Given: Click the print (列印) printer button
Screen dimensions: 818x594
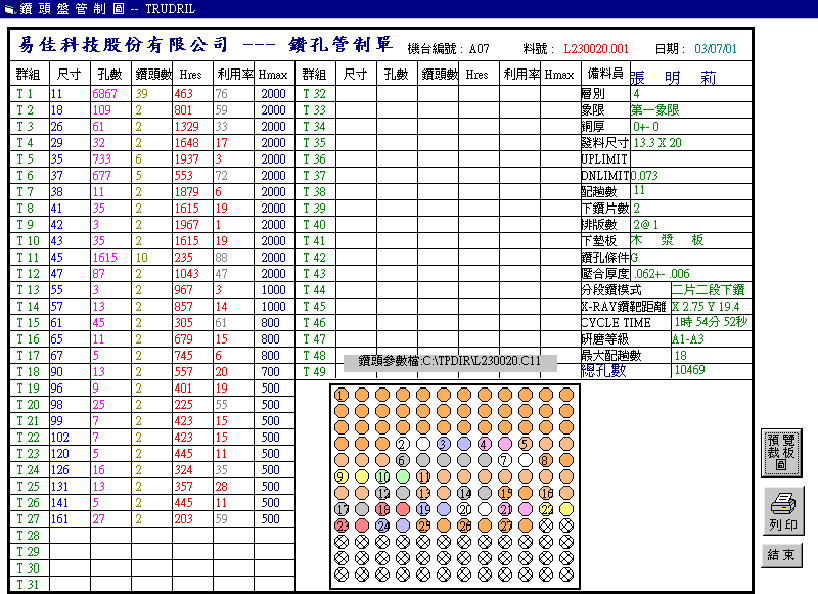Looking at the screenshot, I should (783, 512).
